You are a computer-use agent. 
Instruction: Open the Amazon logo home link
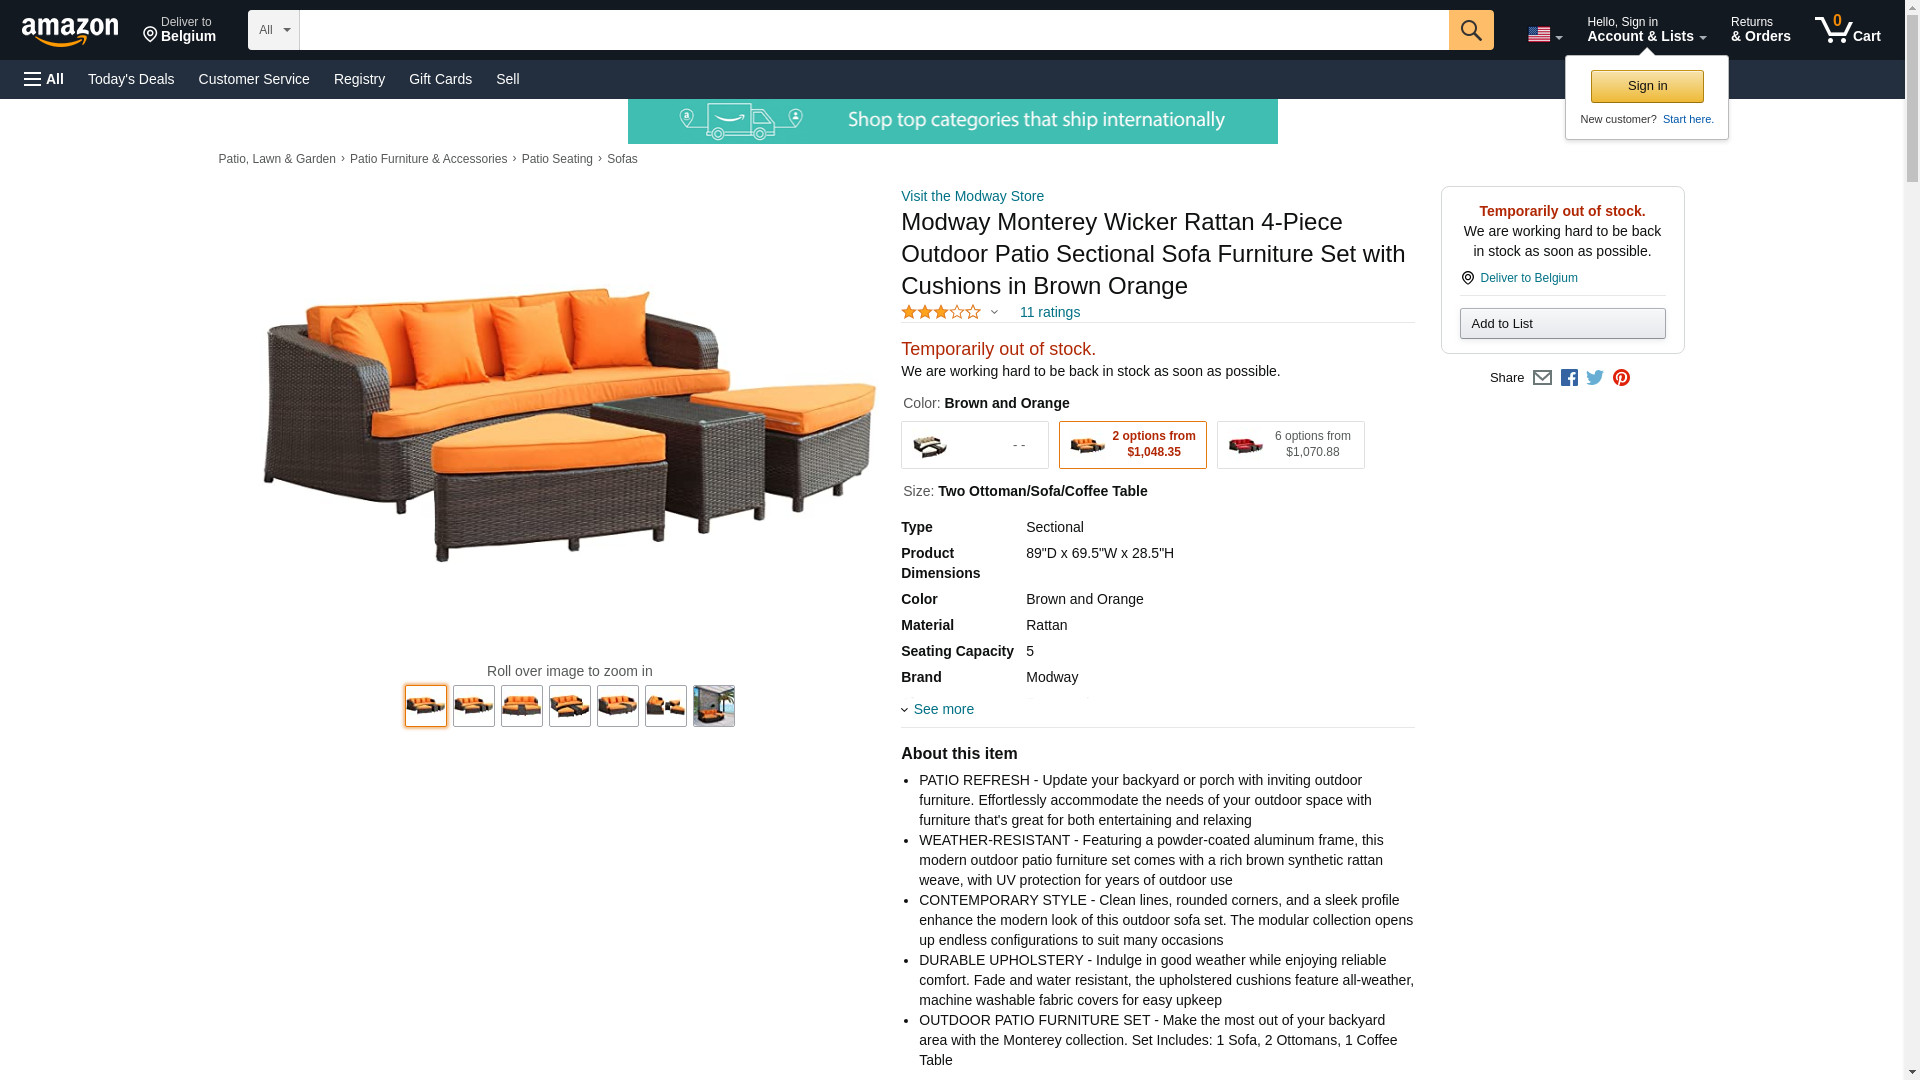click(70, 31)
